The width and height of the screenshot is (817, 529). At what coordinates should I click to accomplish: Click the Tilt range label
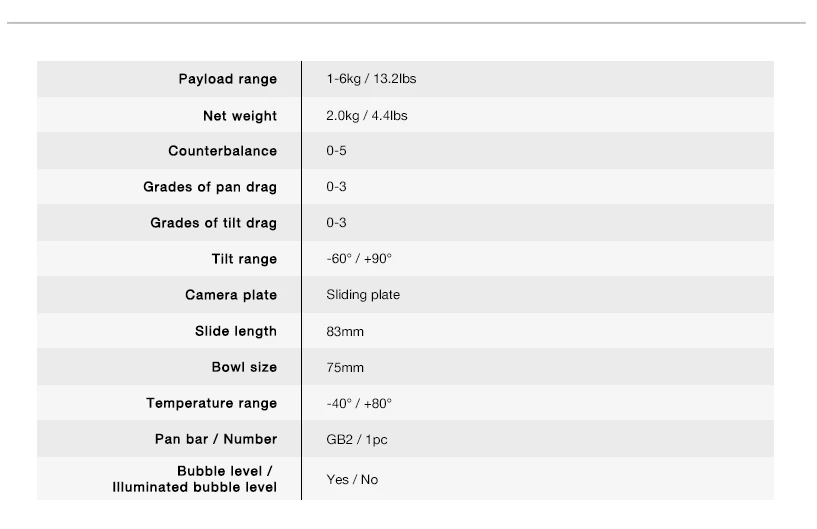tap(244, 259)
